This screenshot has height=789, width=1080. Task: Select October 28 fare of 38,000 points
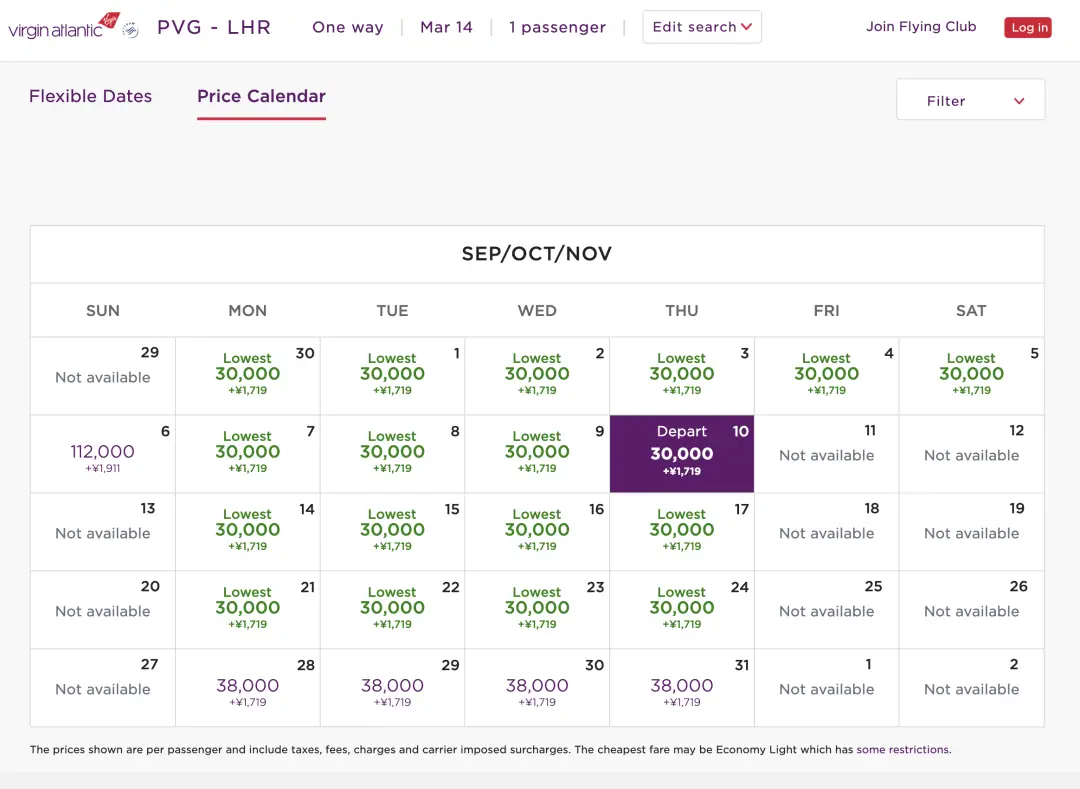tap(248, 687)
